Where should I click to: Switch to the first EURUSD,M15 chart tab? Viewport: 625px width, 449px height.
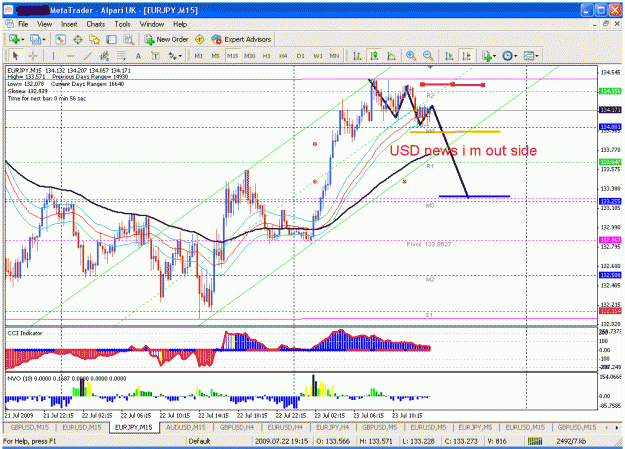tap(82, 427)
